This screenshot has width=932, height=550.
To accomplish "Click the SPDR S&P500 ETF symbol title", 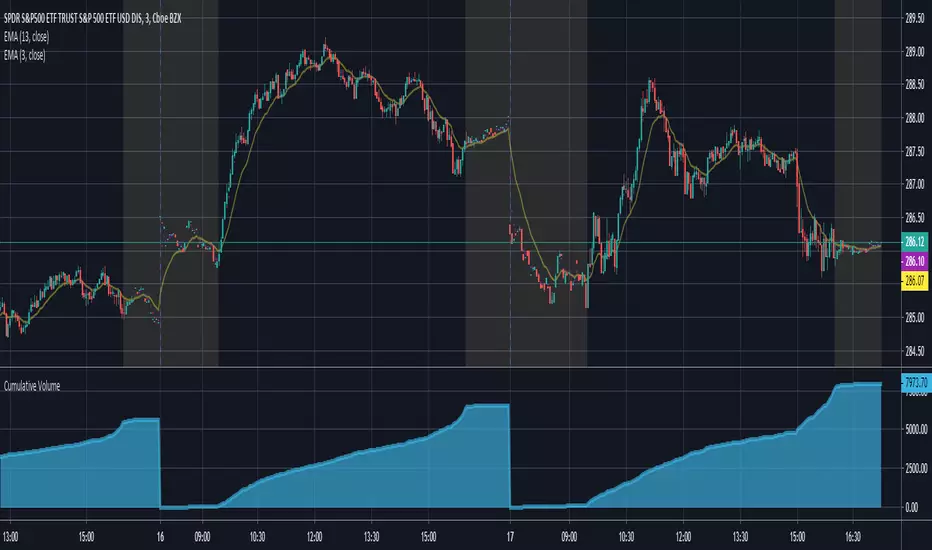I will [92, 18].
